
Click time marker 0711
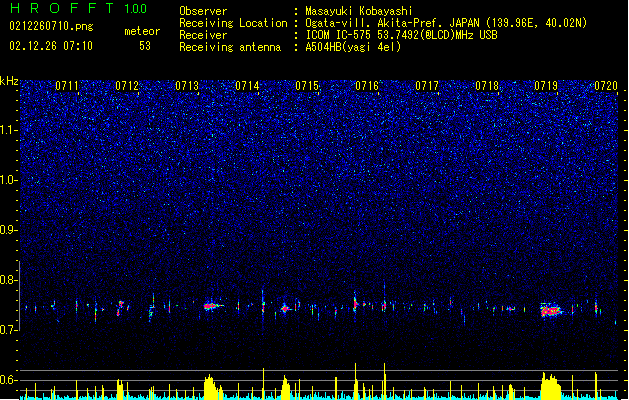click(x=67, y=86)
